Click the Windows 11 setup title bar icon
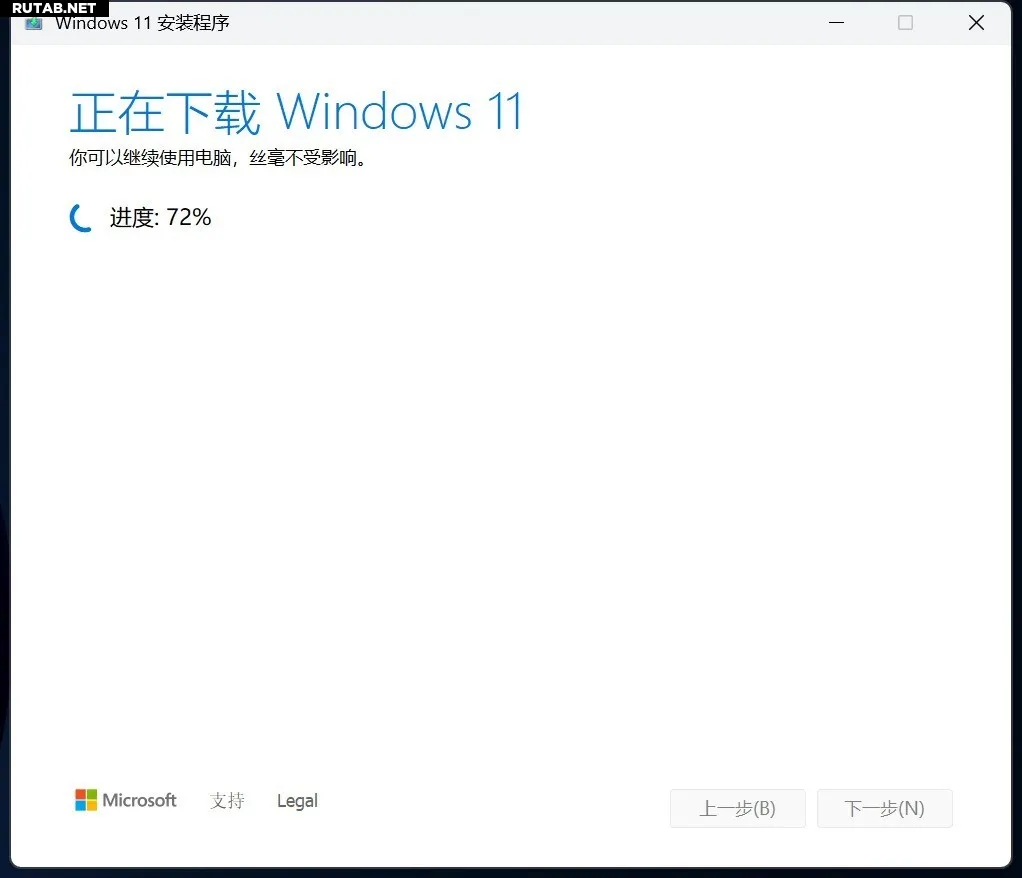The image size is (1022, 878). [x=34, y=23]
